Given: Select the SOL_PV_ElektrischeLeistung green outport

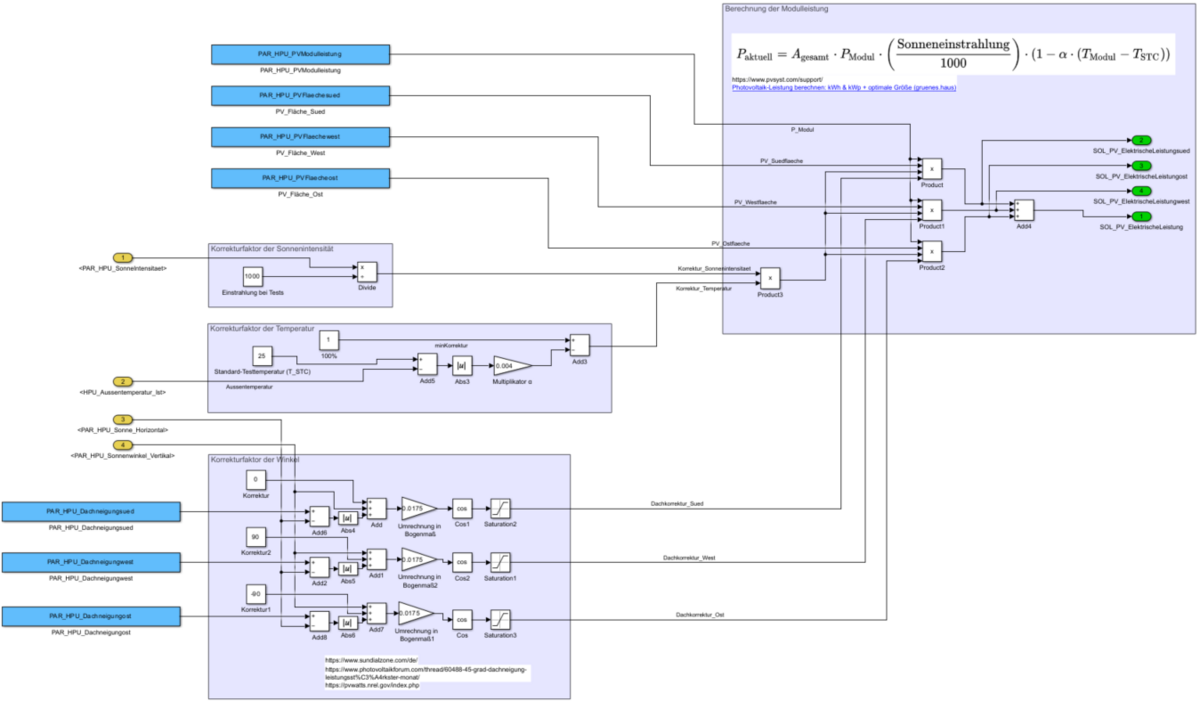Looking at the screenshot, I should (1141, 216).
